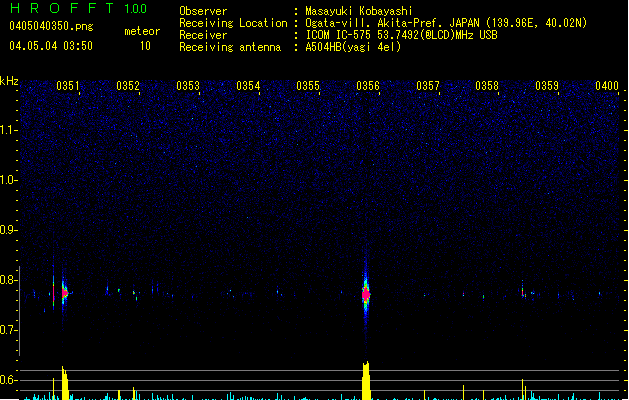
Task: Select the 0353 time marker
Action: (188, 87)
